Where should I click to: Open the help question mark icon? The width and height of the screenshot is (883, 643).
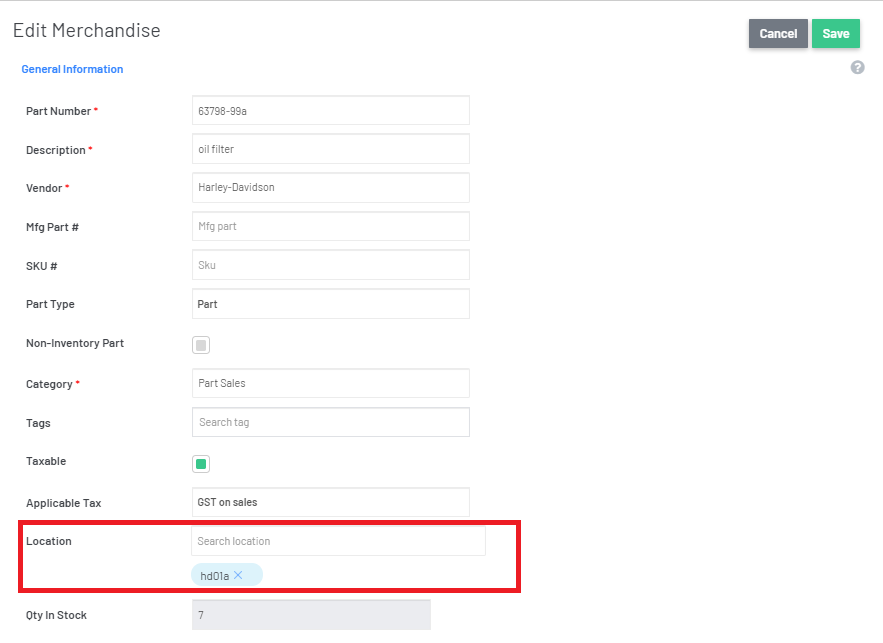(x=857, y=68)
